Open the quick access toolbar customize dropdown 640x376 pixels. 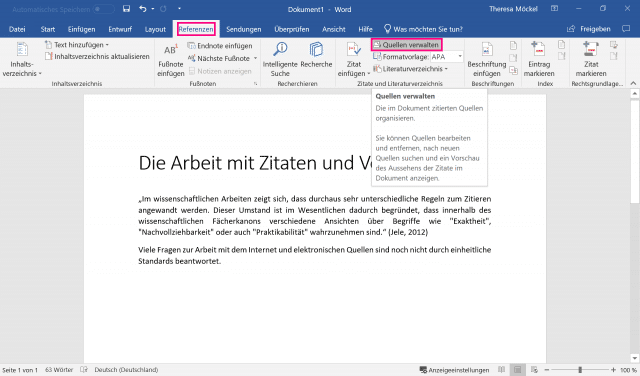(179, 9)
